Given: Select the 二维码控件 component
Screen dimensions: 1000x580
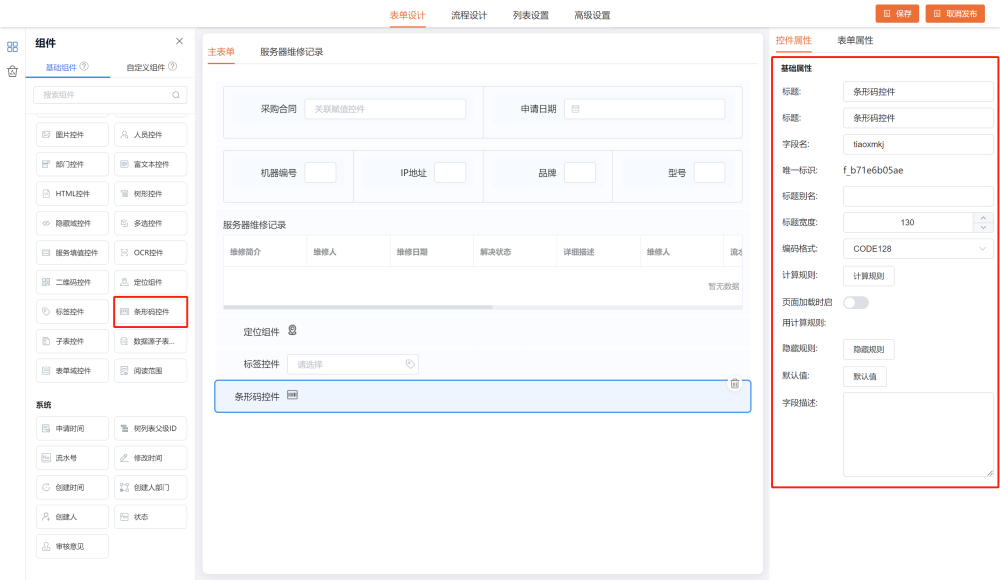Looking at the screenshot, I should pyautogui.click(x=72, y=282).
